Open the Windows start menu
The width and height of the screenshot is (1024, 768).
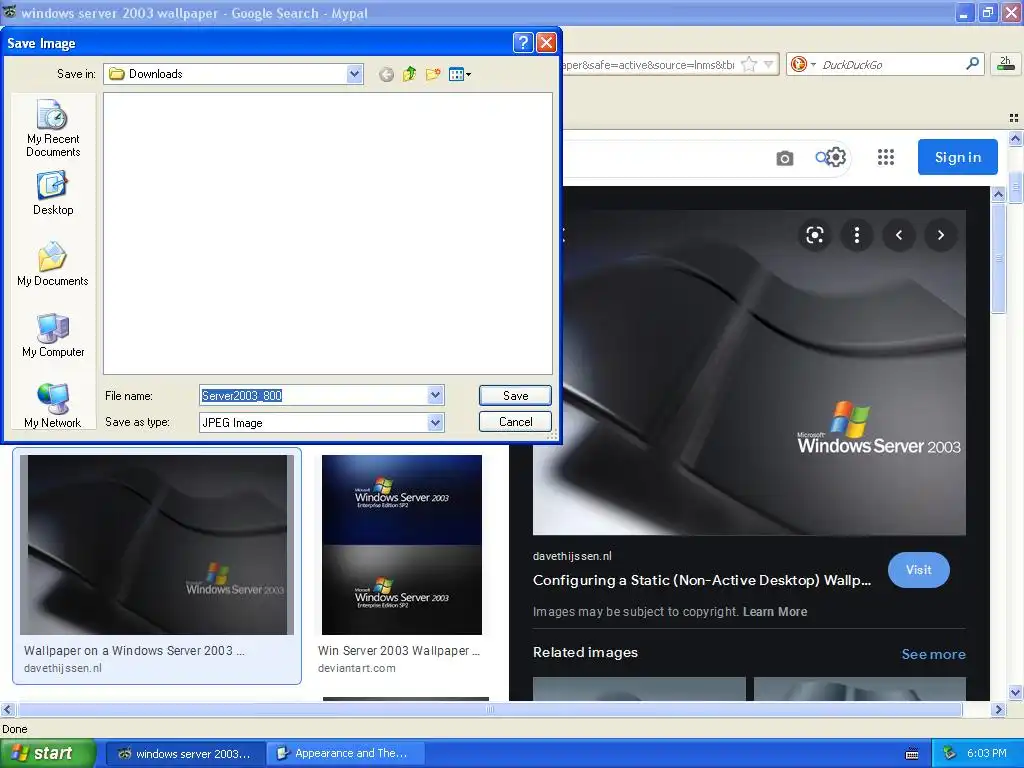(x=48, y=753)
